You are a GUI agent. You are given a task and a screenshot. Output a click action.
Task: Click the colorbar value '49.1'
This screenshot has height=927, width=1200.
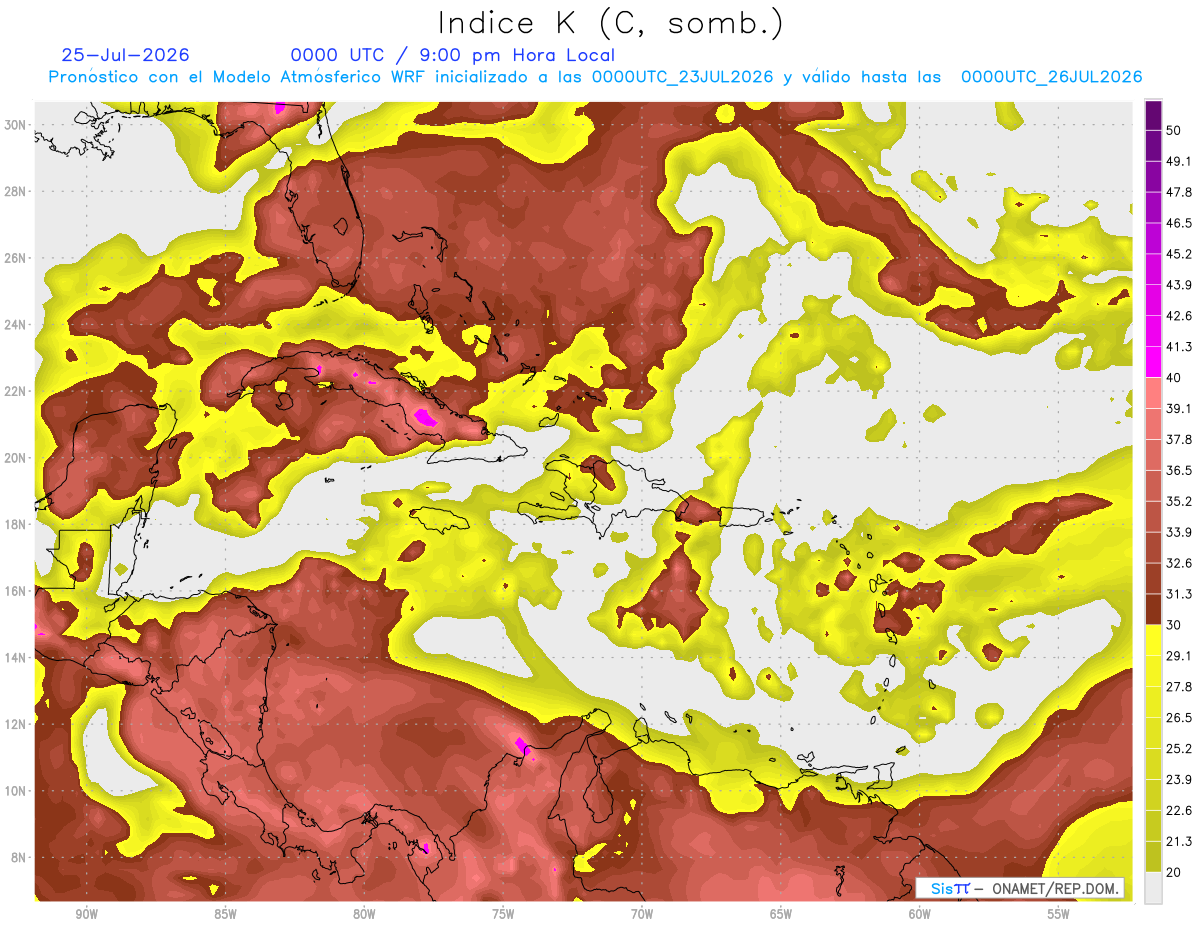1179,161
